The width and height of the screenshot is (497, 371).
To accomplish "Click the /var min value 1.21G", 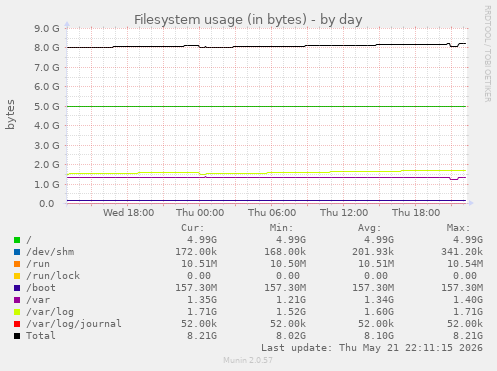I will [291, 300].
